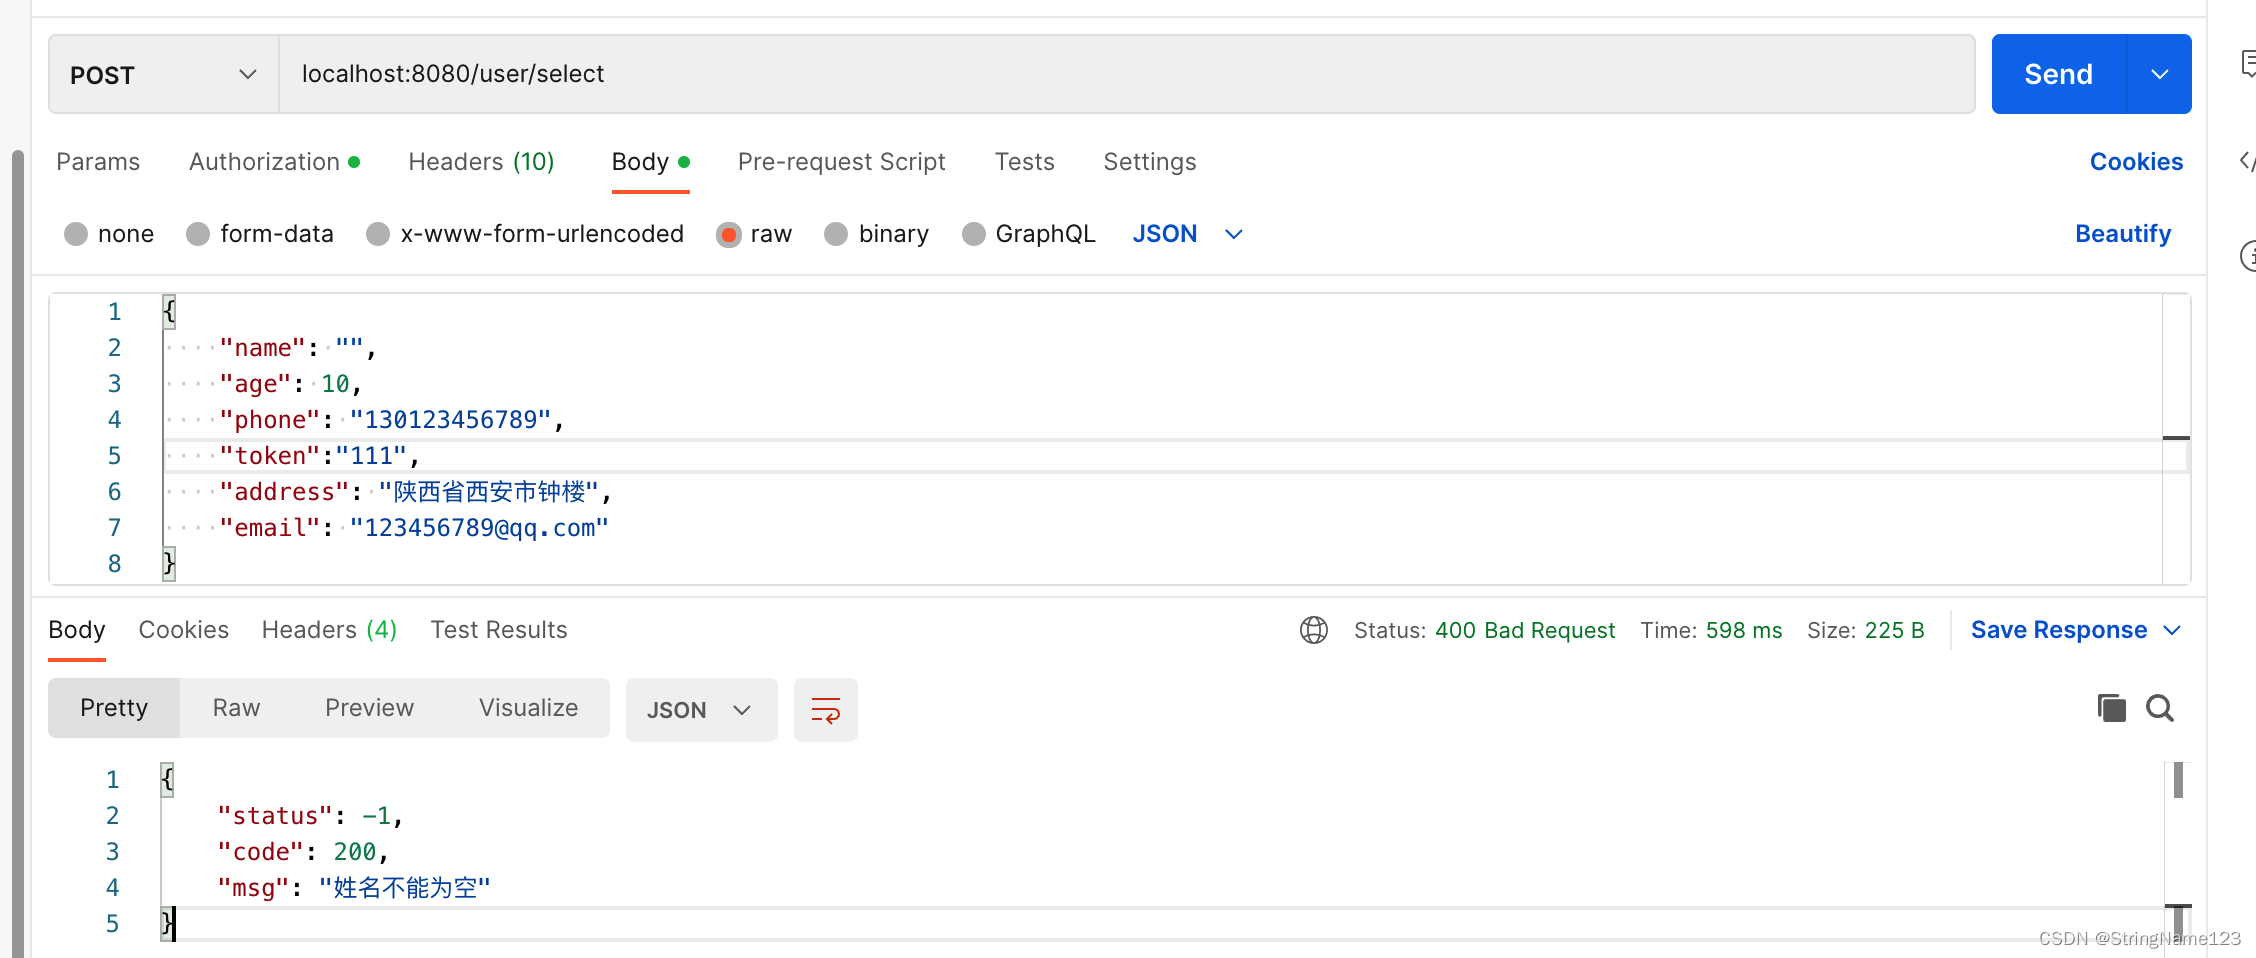
Task: Open the JSON language dropdown
Action: [x=1187, y=233]
